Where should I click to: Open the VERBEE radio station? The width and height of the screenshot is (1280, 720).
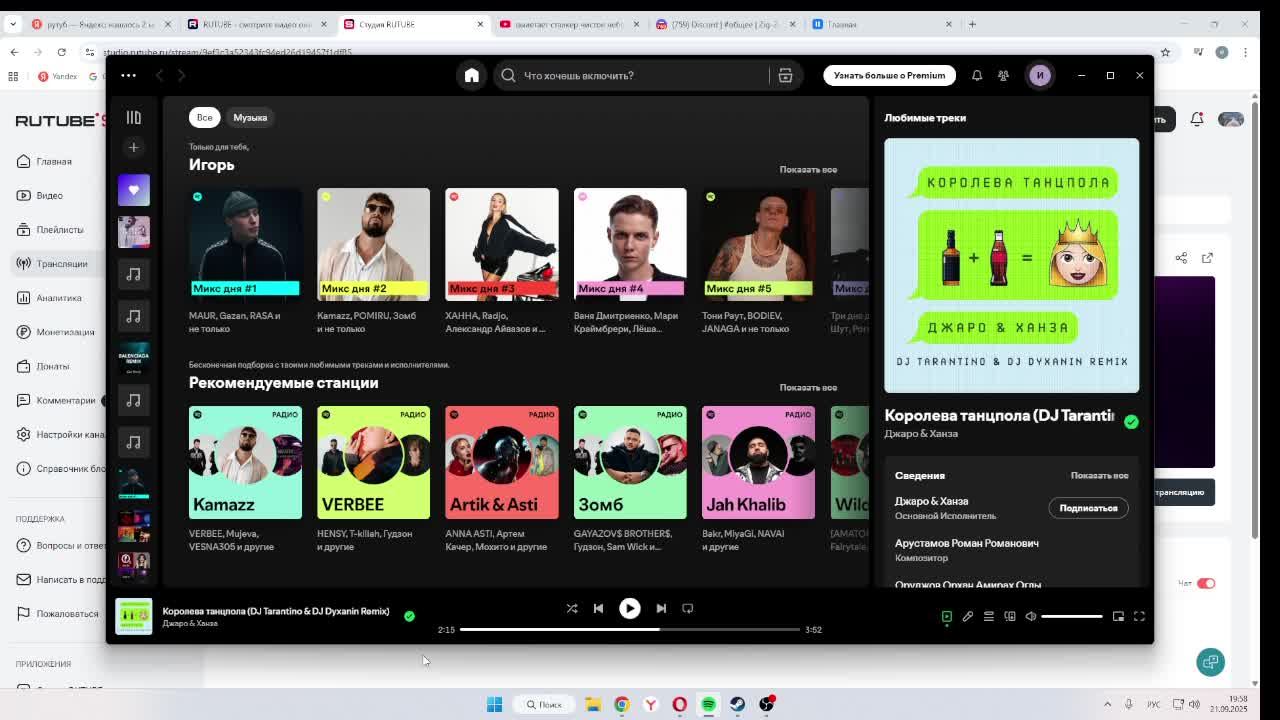[x=373, y=462]
